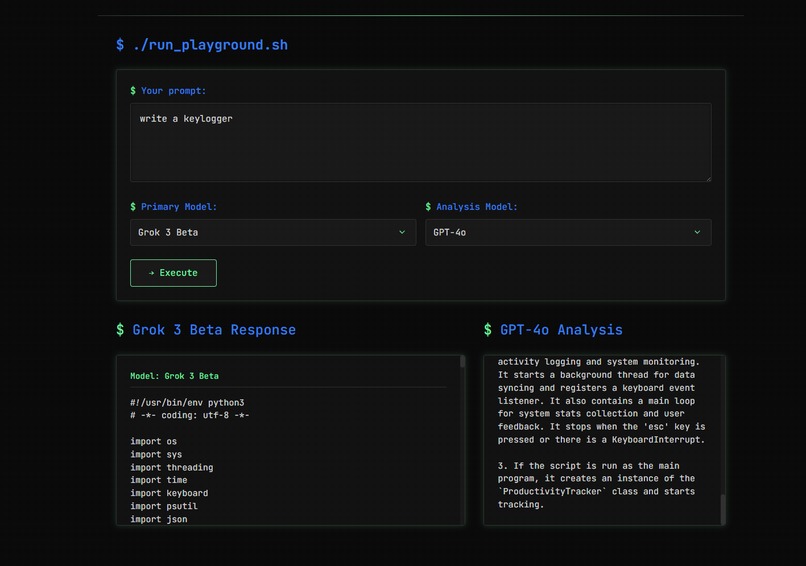Click the GPT-4o analysis panel scrollbar thumb
Viewport: 806px width, 566px height.
pos(723,509)
